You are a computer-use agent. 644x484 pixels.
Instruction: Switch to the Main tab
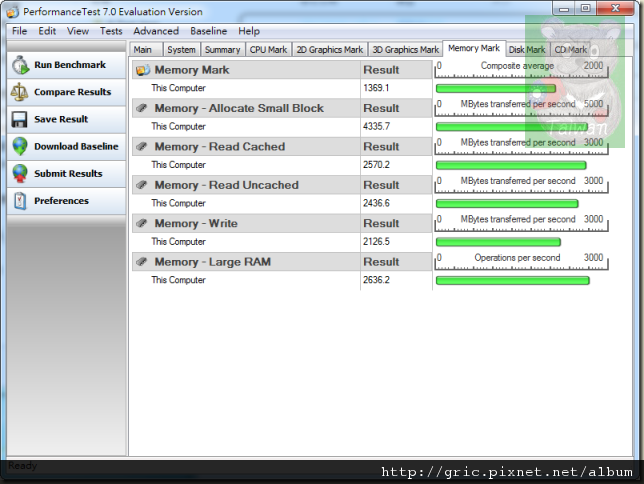click(x=146, y=50)
